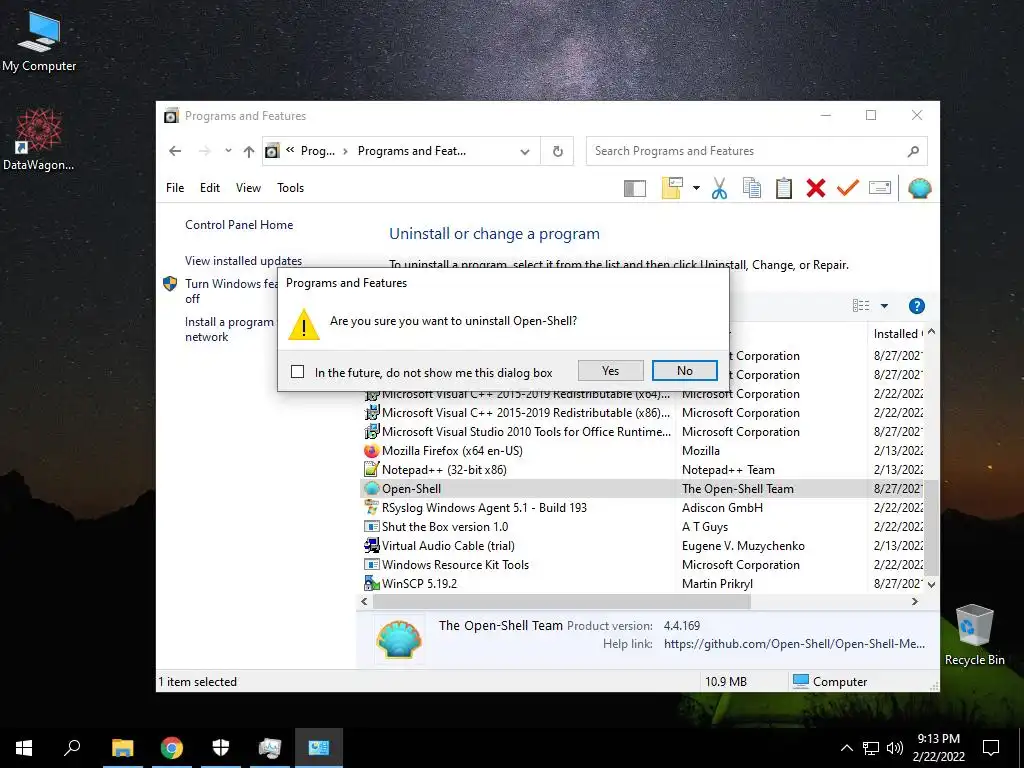The height and width of the screenshot is (768, 1024).
Task: Select the Open-Shell program row
Action: (643, 488)
